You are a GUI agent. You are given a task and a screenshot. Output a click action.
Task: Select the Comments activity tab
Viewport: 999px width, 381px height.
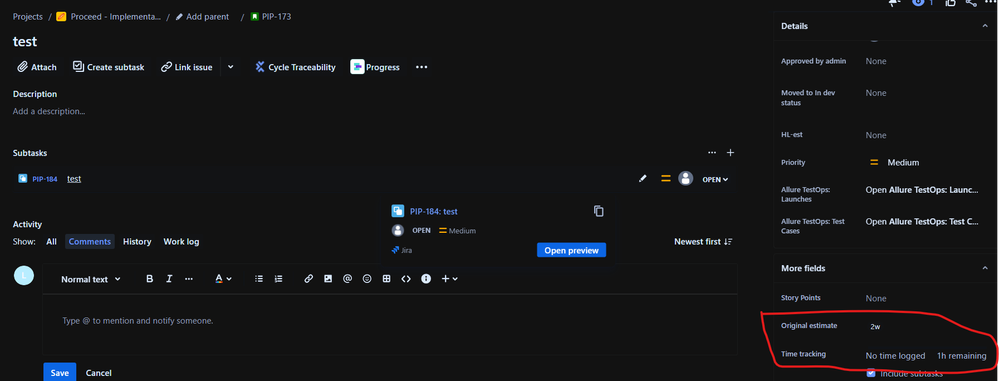click(89, 241)
